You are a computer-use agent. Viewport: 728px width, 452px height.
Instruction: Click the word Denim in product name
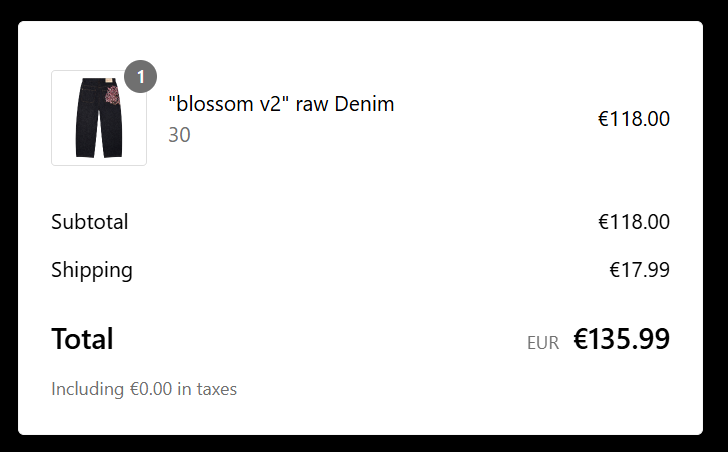pos(364,104)
